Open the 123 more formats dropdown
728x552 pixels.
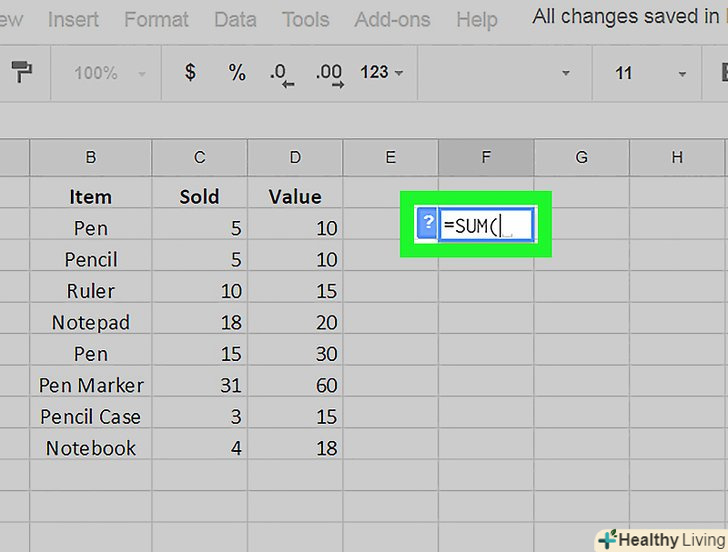click(381, 73)
